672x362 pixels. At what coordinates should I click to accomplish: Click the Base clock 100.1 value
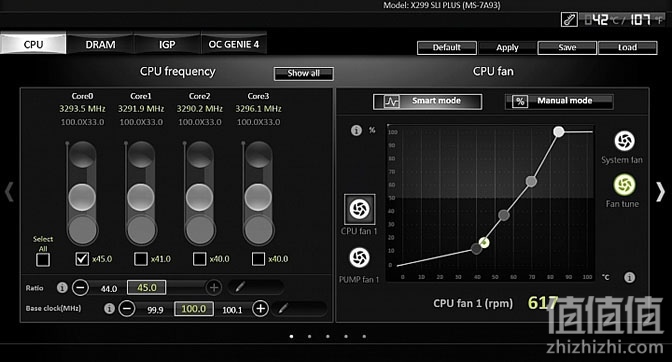[x=232, y=310]
